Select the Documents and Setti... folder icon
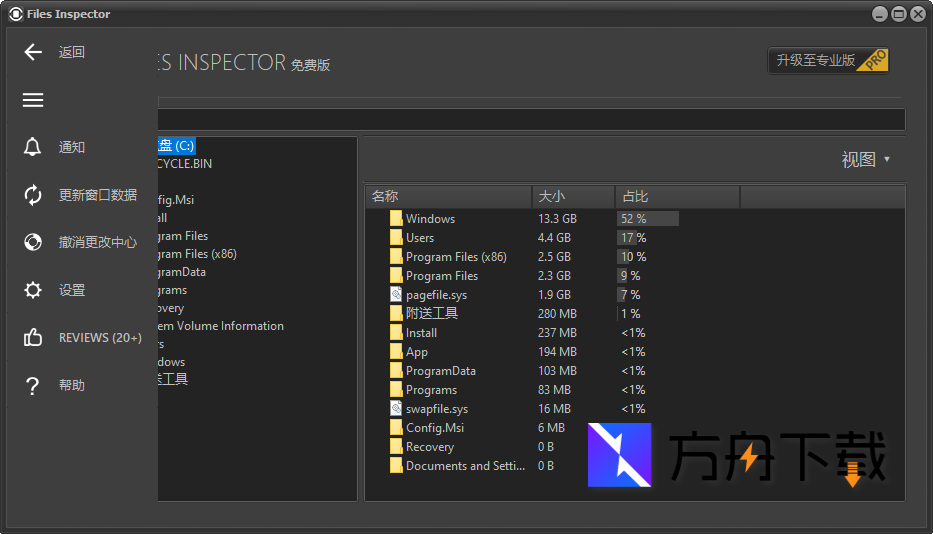Screen dimensions: 933x534 click(396, 466)
